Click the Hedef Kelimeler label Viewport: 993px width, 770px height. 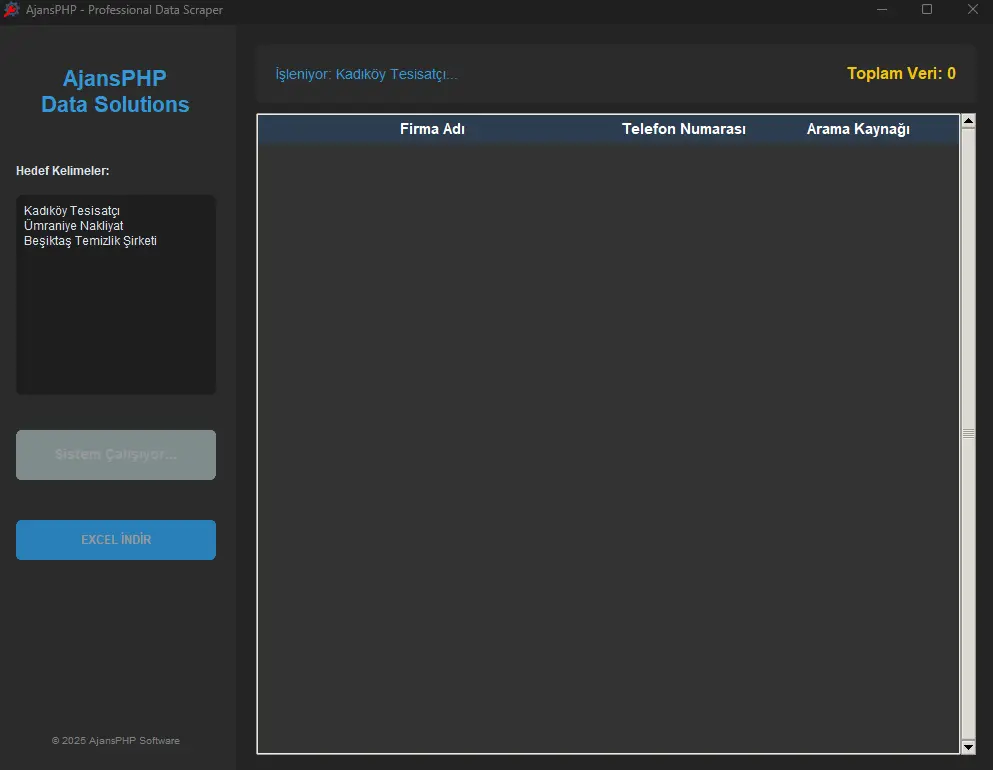[63, 171]
